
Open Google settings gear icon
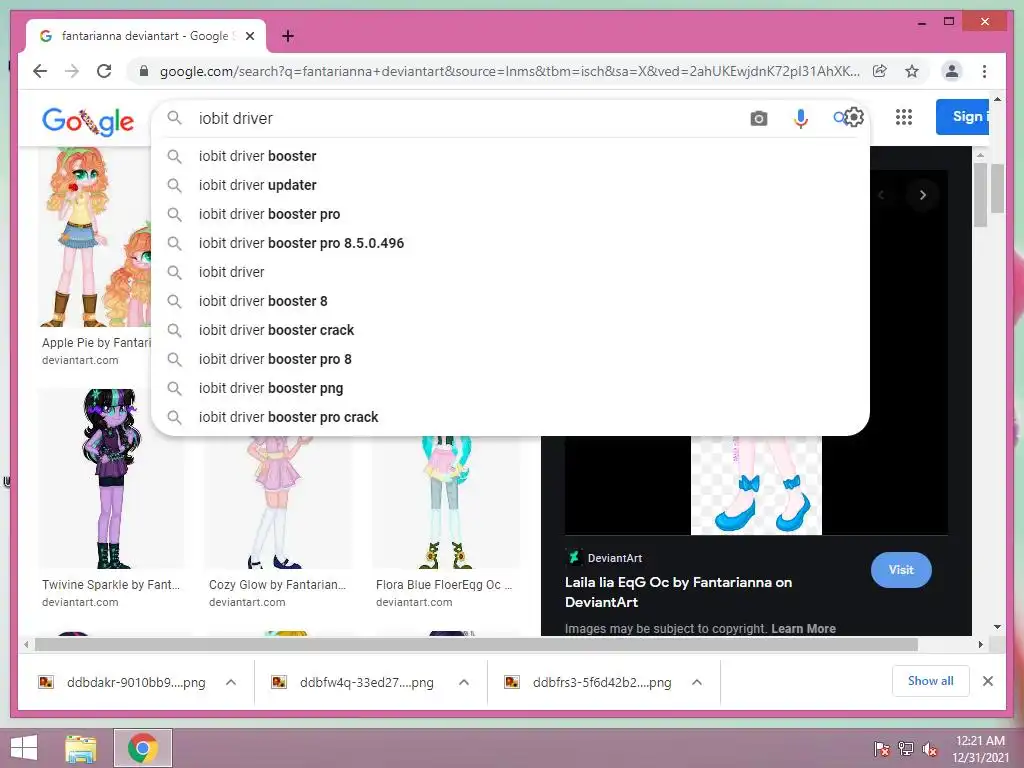[854, 118]
